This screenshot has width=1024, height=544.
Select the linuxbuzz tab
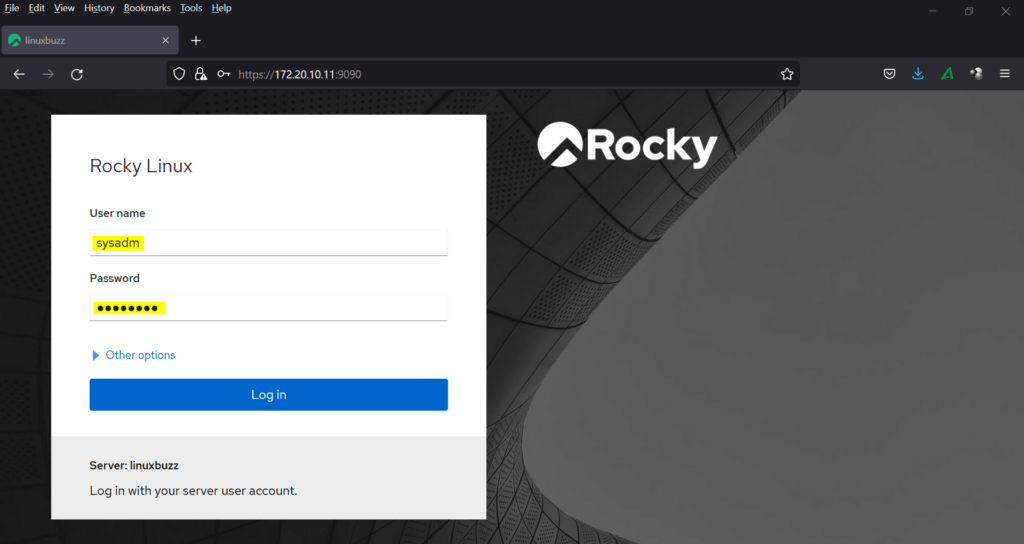click(x=90, y=40)
